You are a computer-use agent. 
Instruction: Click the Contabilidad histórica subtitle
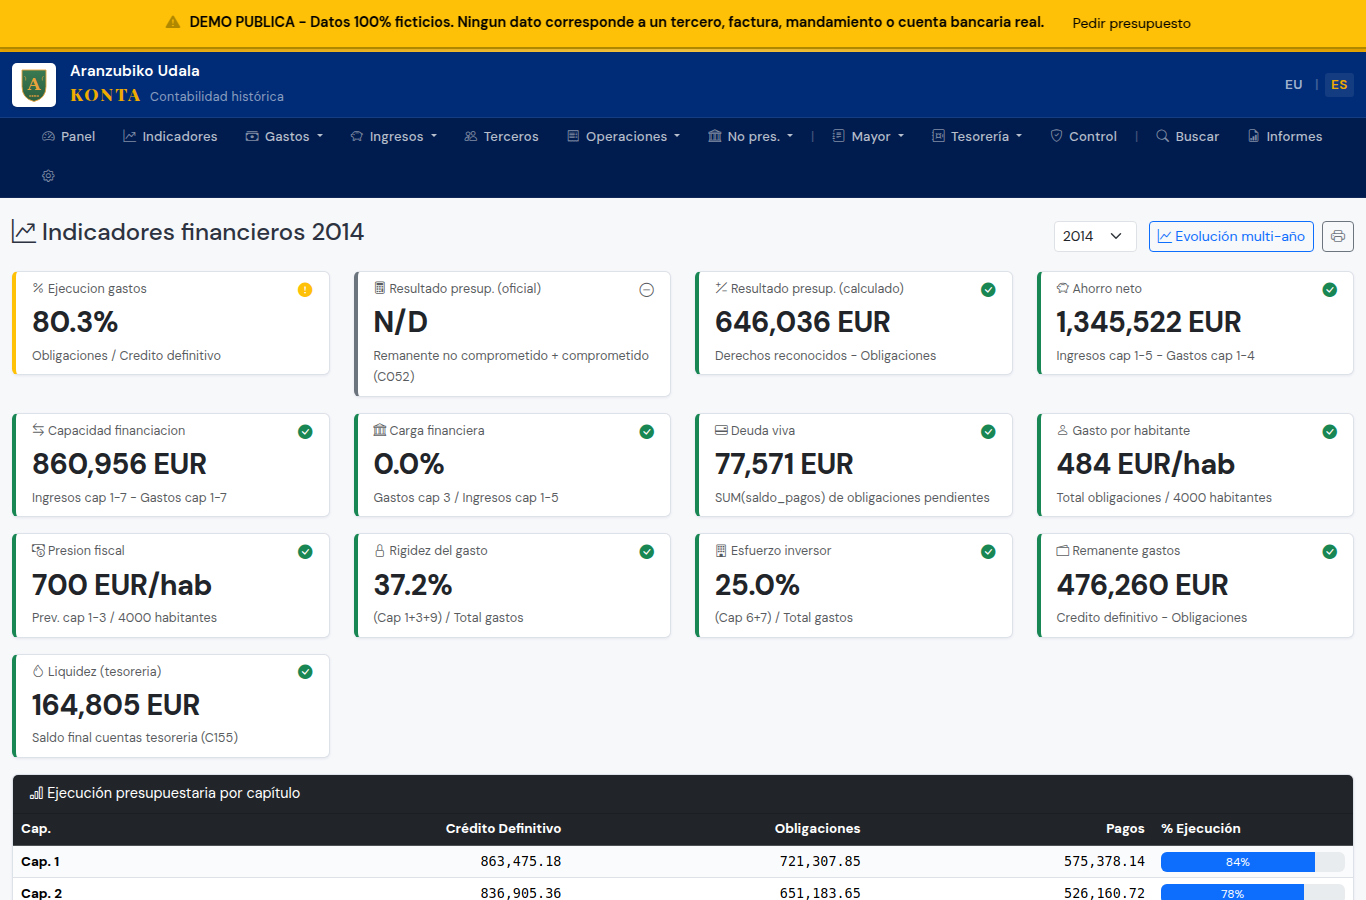(217, 97)
